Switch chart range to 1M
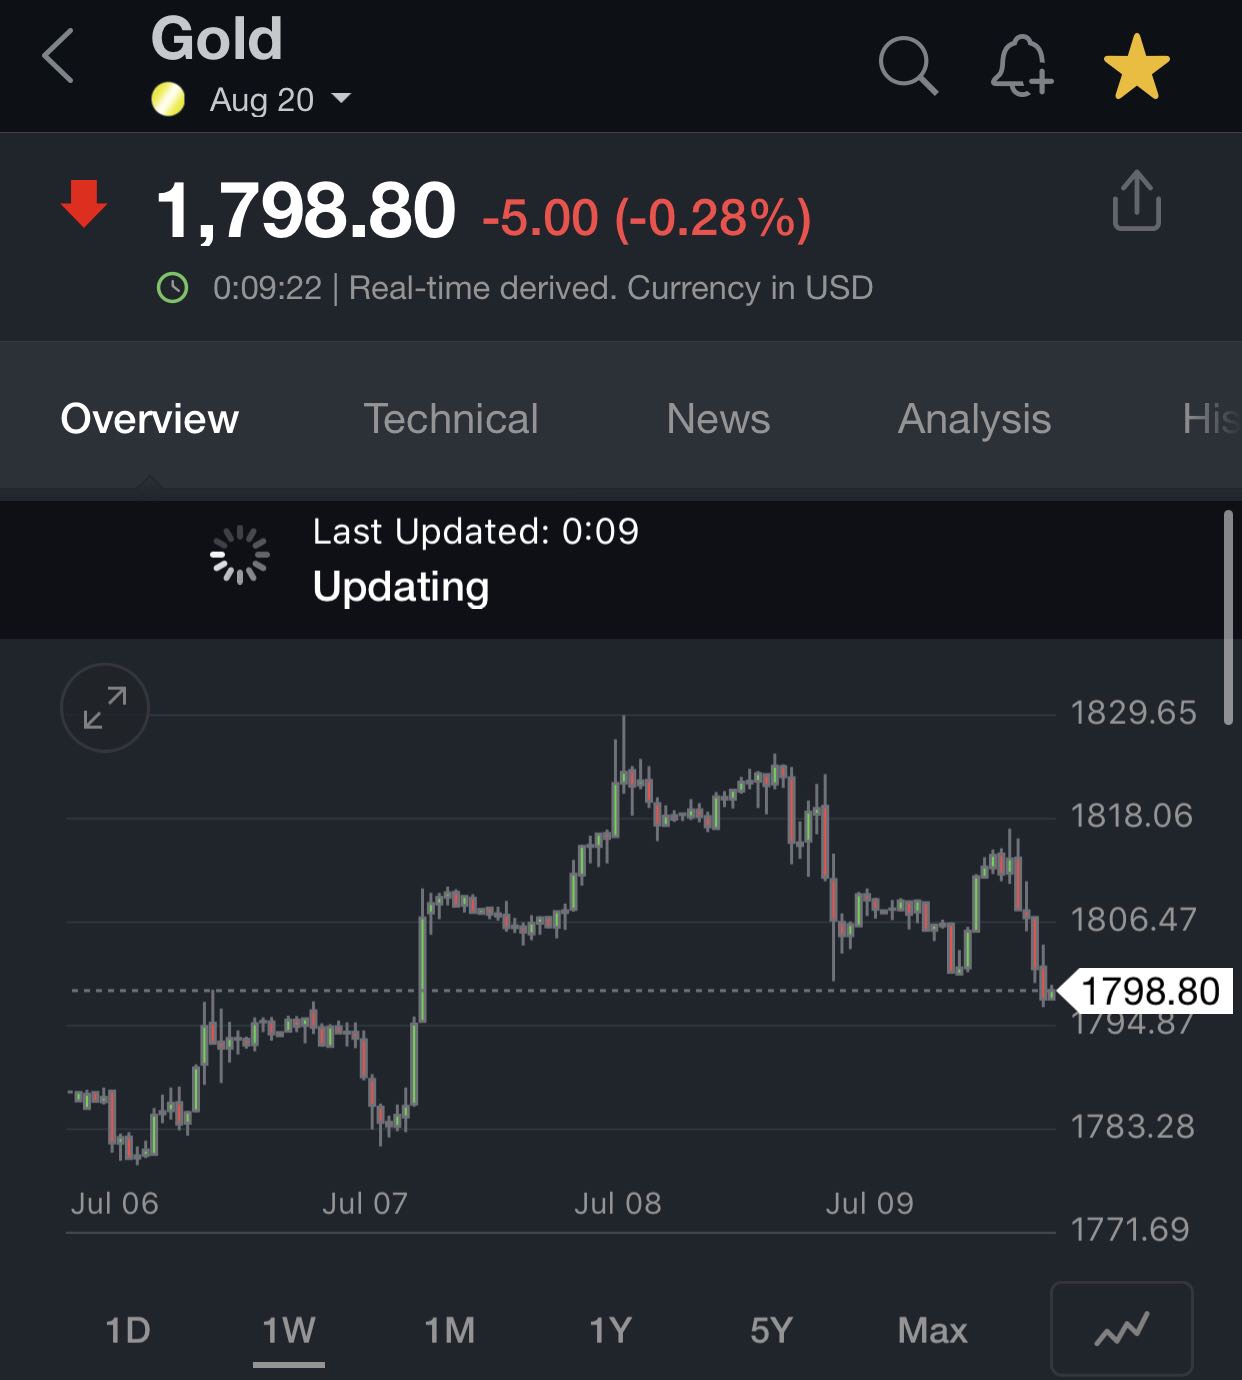1242x1380 pixels. [450, 1330]
